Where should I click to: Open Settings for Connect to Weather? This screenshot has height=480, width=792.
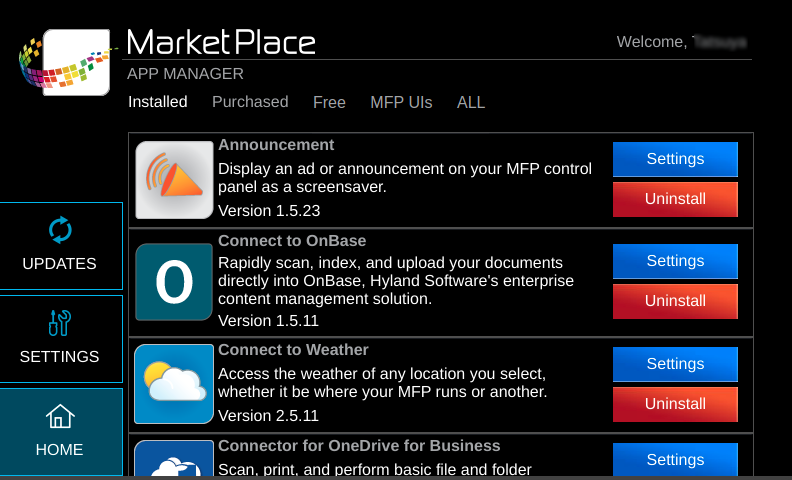[675, 364]
